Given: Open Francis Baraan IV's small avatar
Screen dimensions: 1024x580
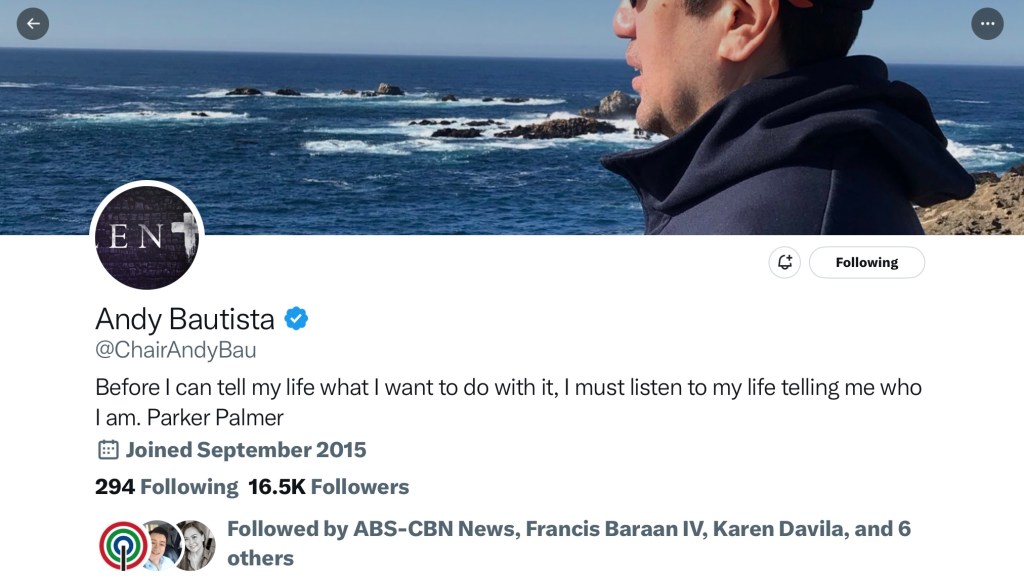Looking at the screenshot, I should pos(160,545).
